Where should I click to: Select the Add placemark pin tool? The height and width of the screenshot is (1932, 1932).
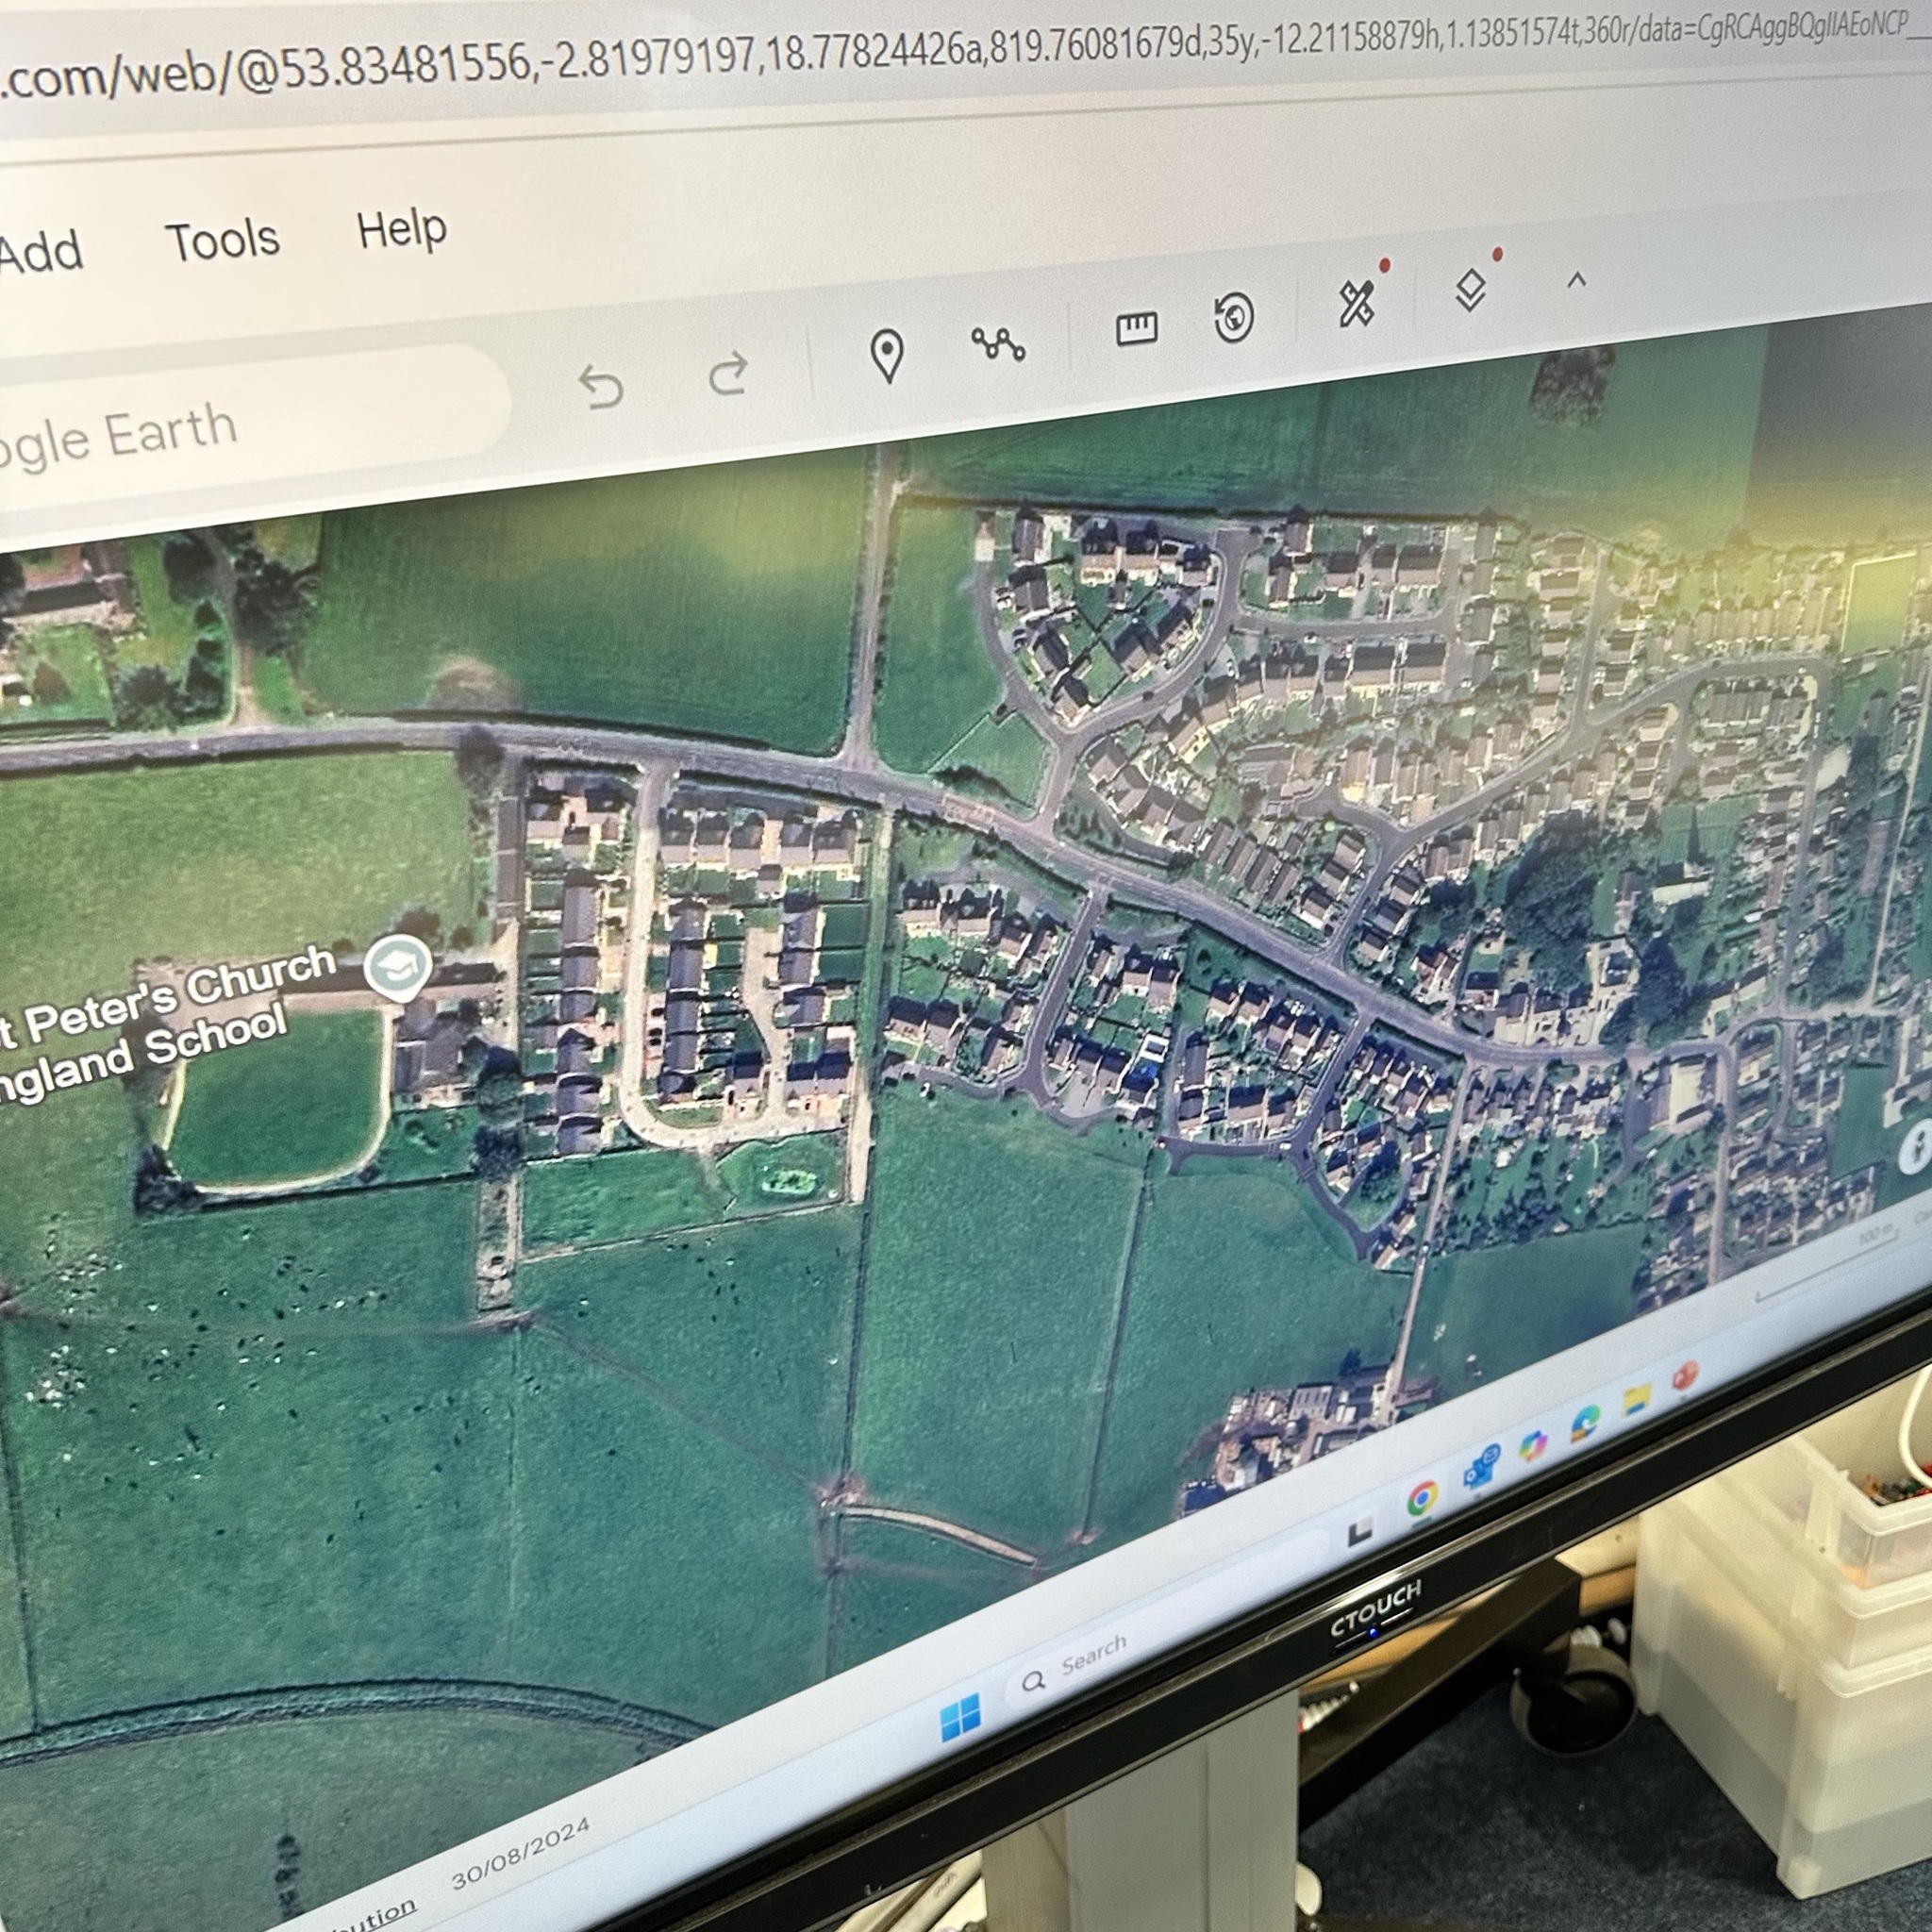point(887,355)
